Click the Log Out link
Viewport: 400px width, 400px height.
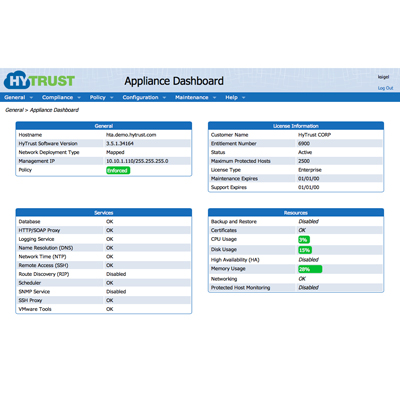(385, 88)
